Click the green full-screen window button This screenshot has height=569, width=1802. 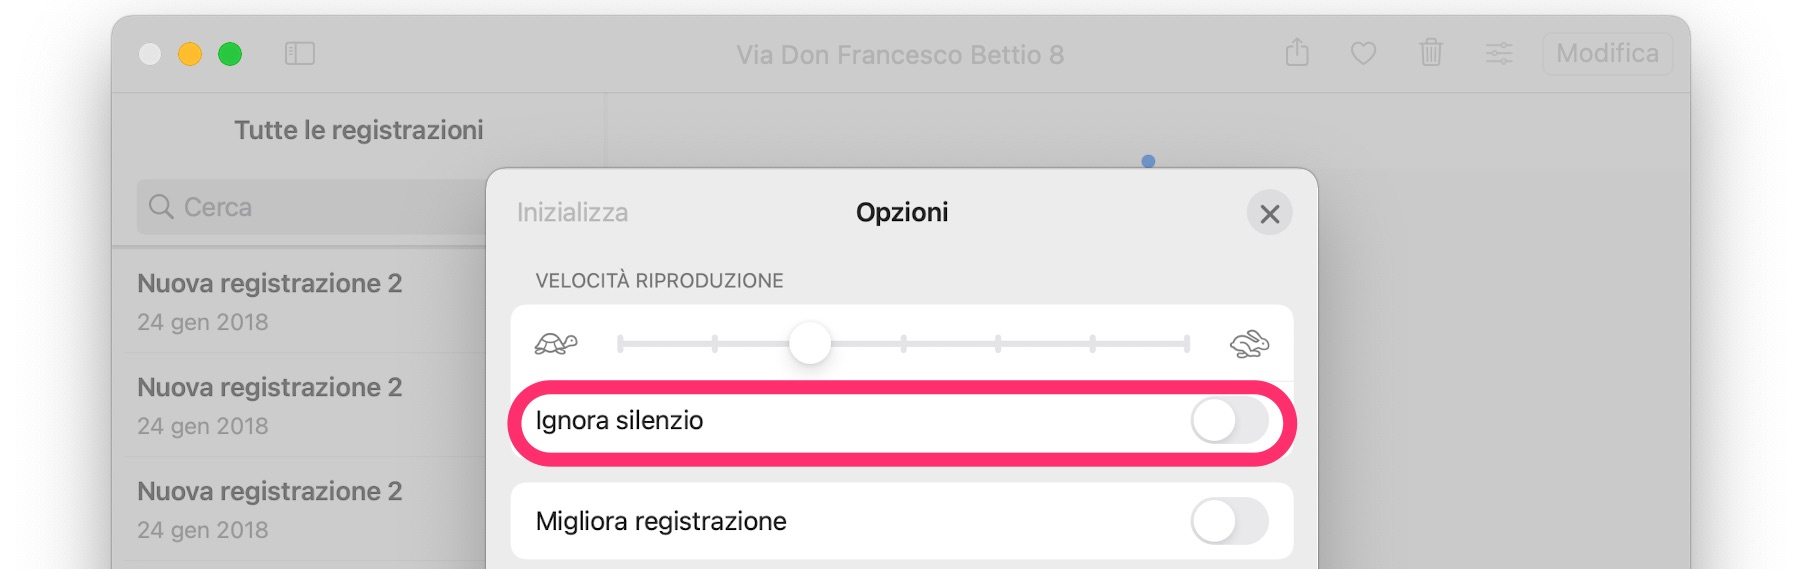pos(230,54)
